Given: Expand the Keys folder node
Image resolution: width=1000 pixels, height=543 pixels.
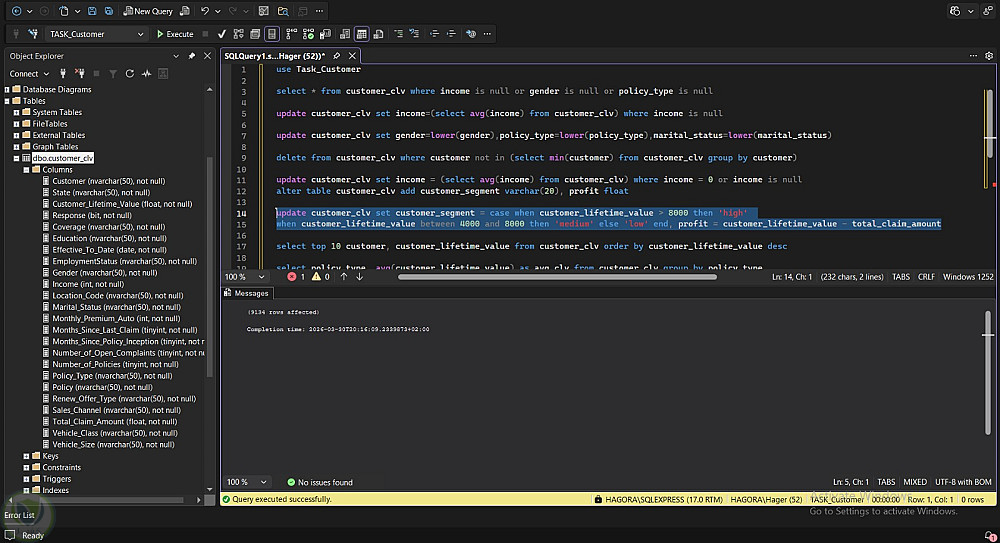Looking at the screenshot, I should tap(26, 456).
